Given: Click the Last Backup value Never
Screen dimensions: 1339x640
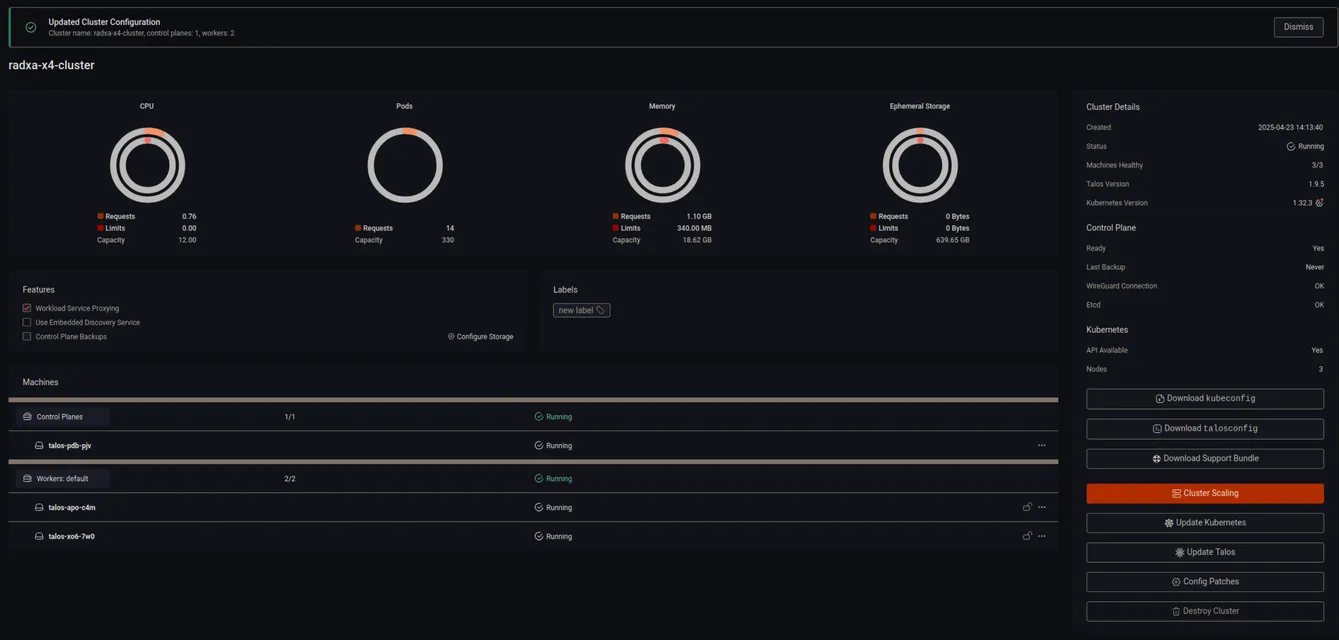Looking at the screenshot, I should tap(1315, 267).
